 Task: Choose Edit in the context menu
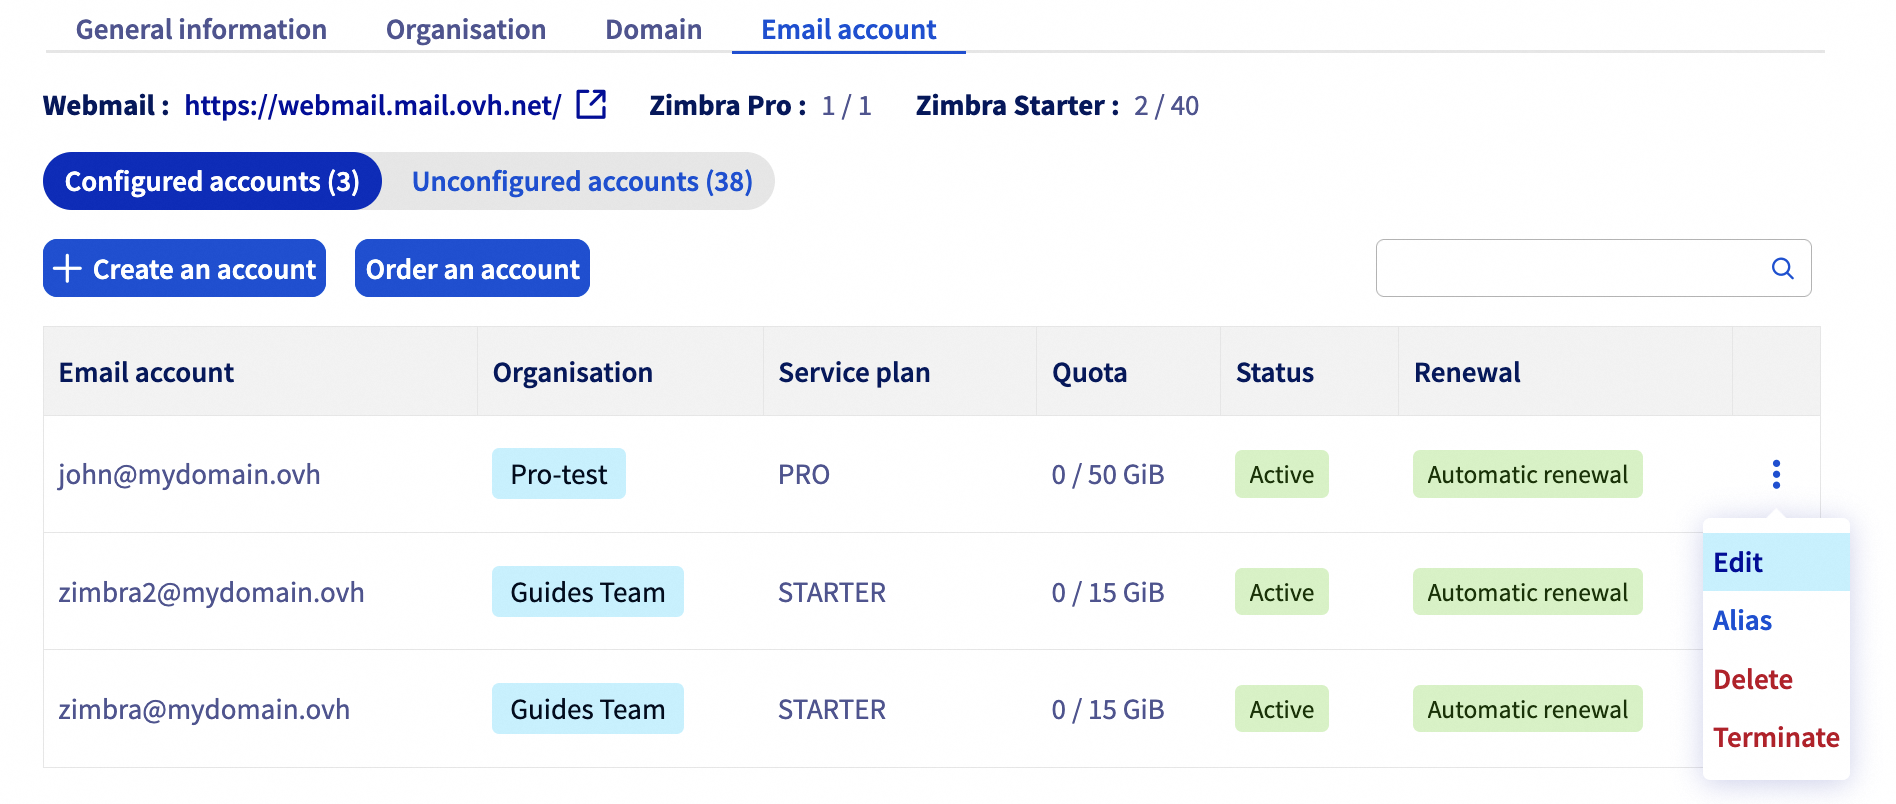(x=1776, y=562)
